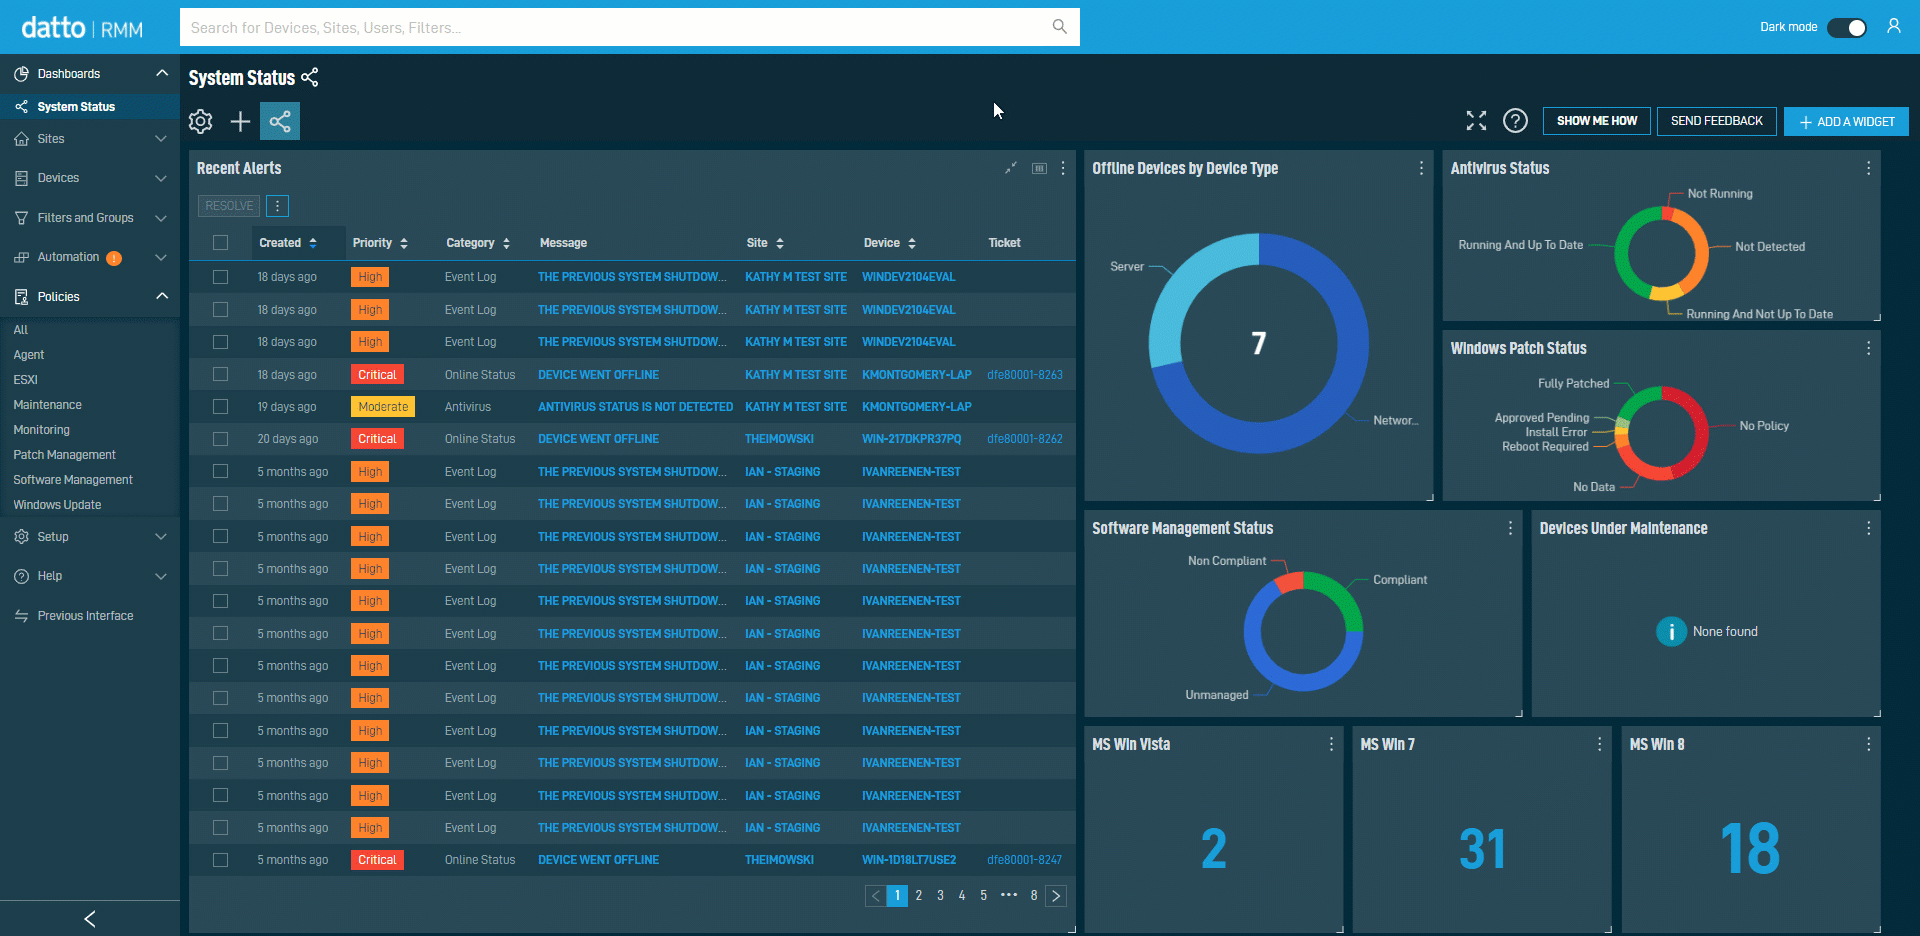Tick the select-all alerts header checkbox

click(x=221, y=243)
